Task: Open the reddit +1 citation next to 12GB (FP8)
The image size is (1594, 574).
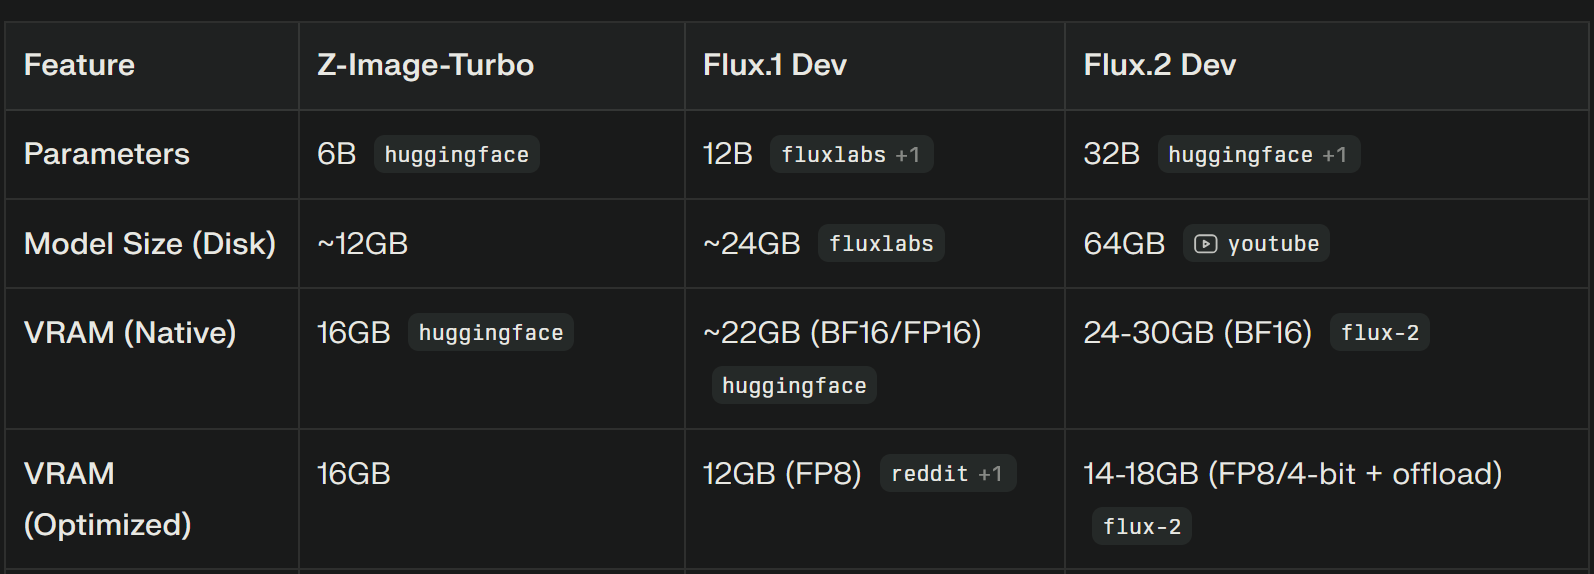Action: click(948, 473)
